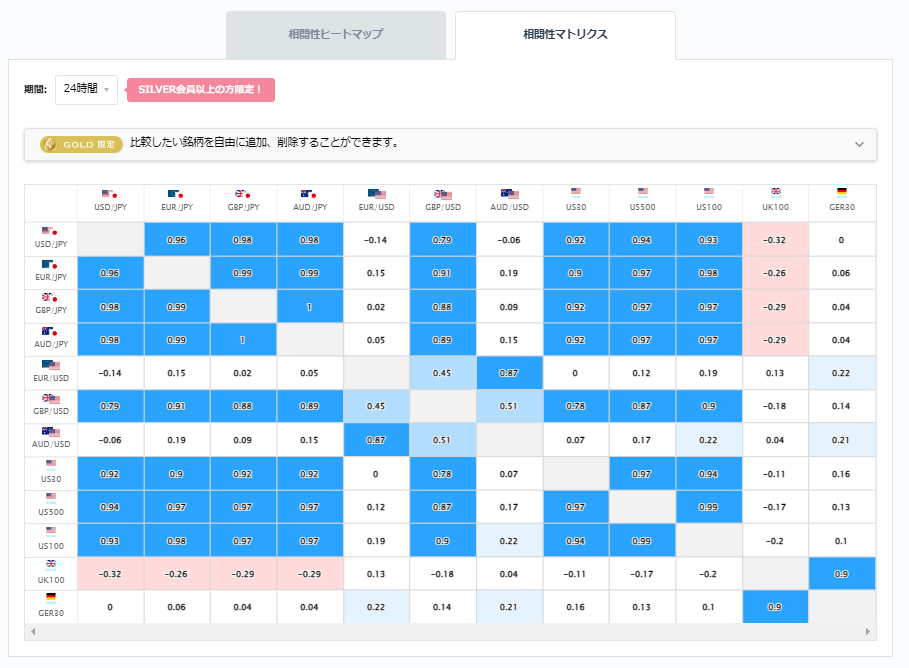Click the EUR/JPY flag icon in row header
The image size is (909, 668).
[x=50, y=264]
